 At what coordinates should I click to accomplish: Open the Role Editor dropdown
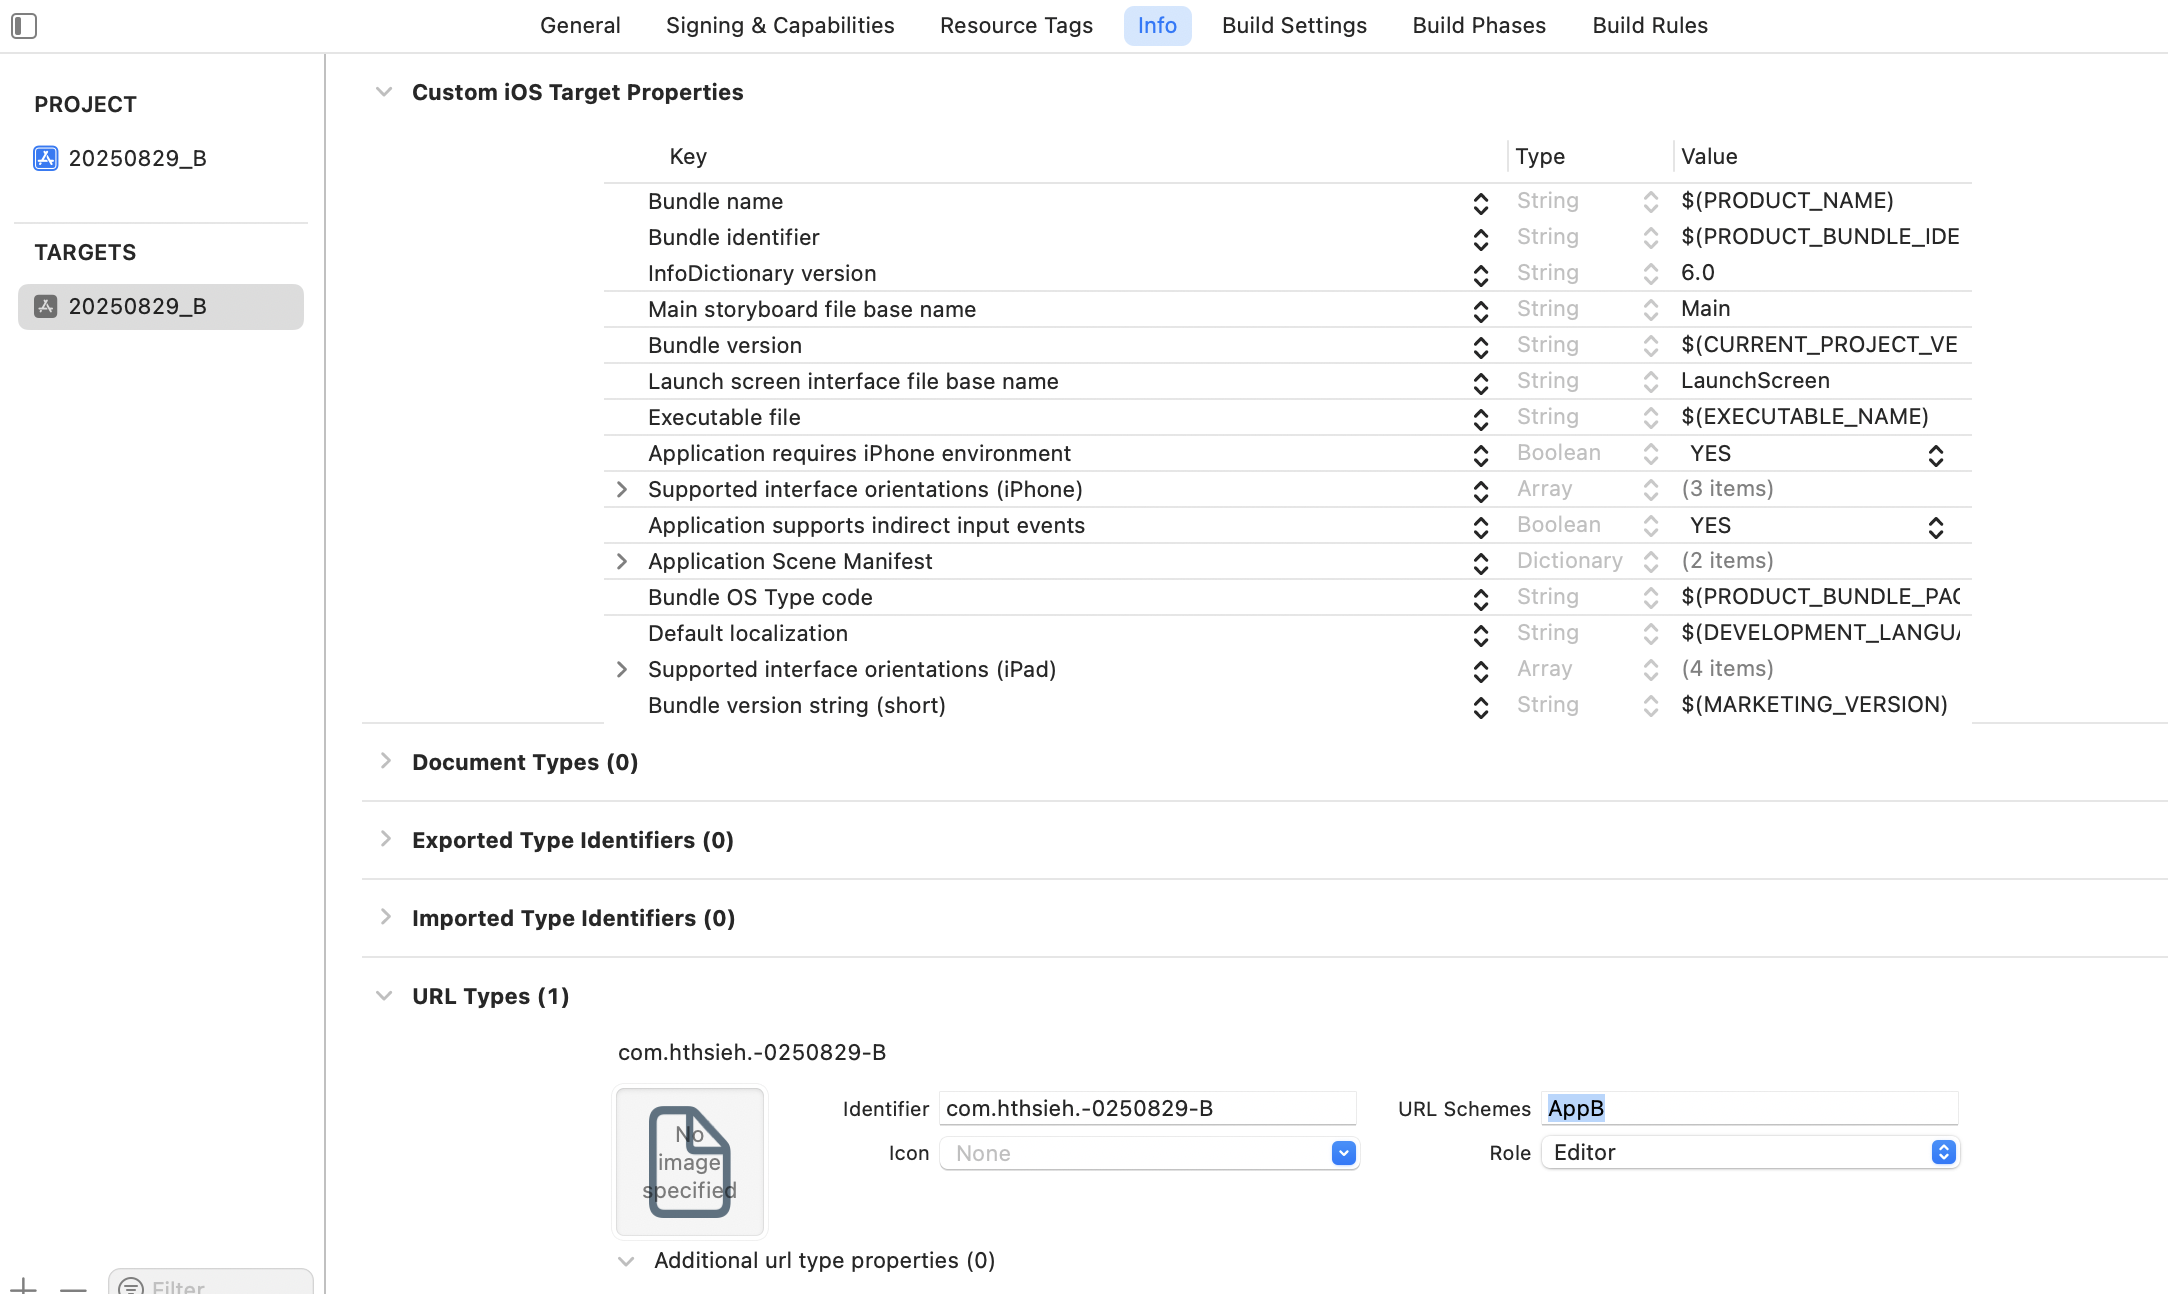[x=1942, y=1152]
